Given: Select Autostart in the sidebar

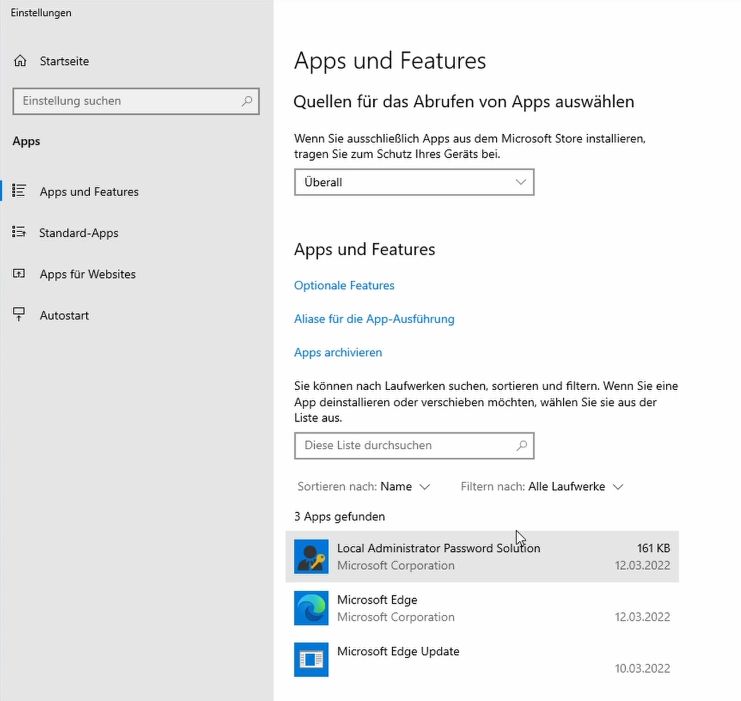Looking at the screenshot, I should [x=64, y=315].
